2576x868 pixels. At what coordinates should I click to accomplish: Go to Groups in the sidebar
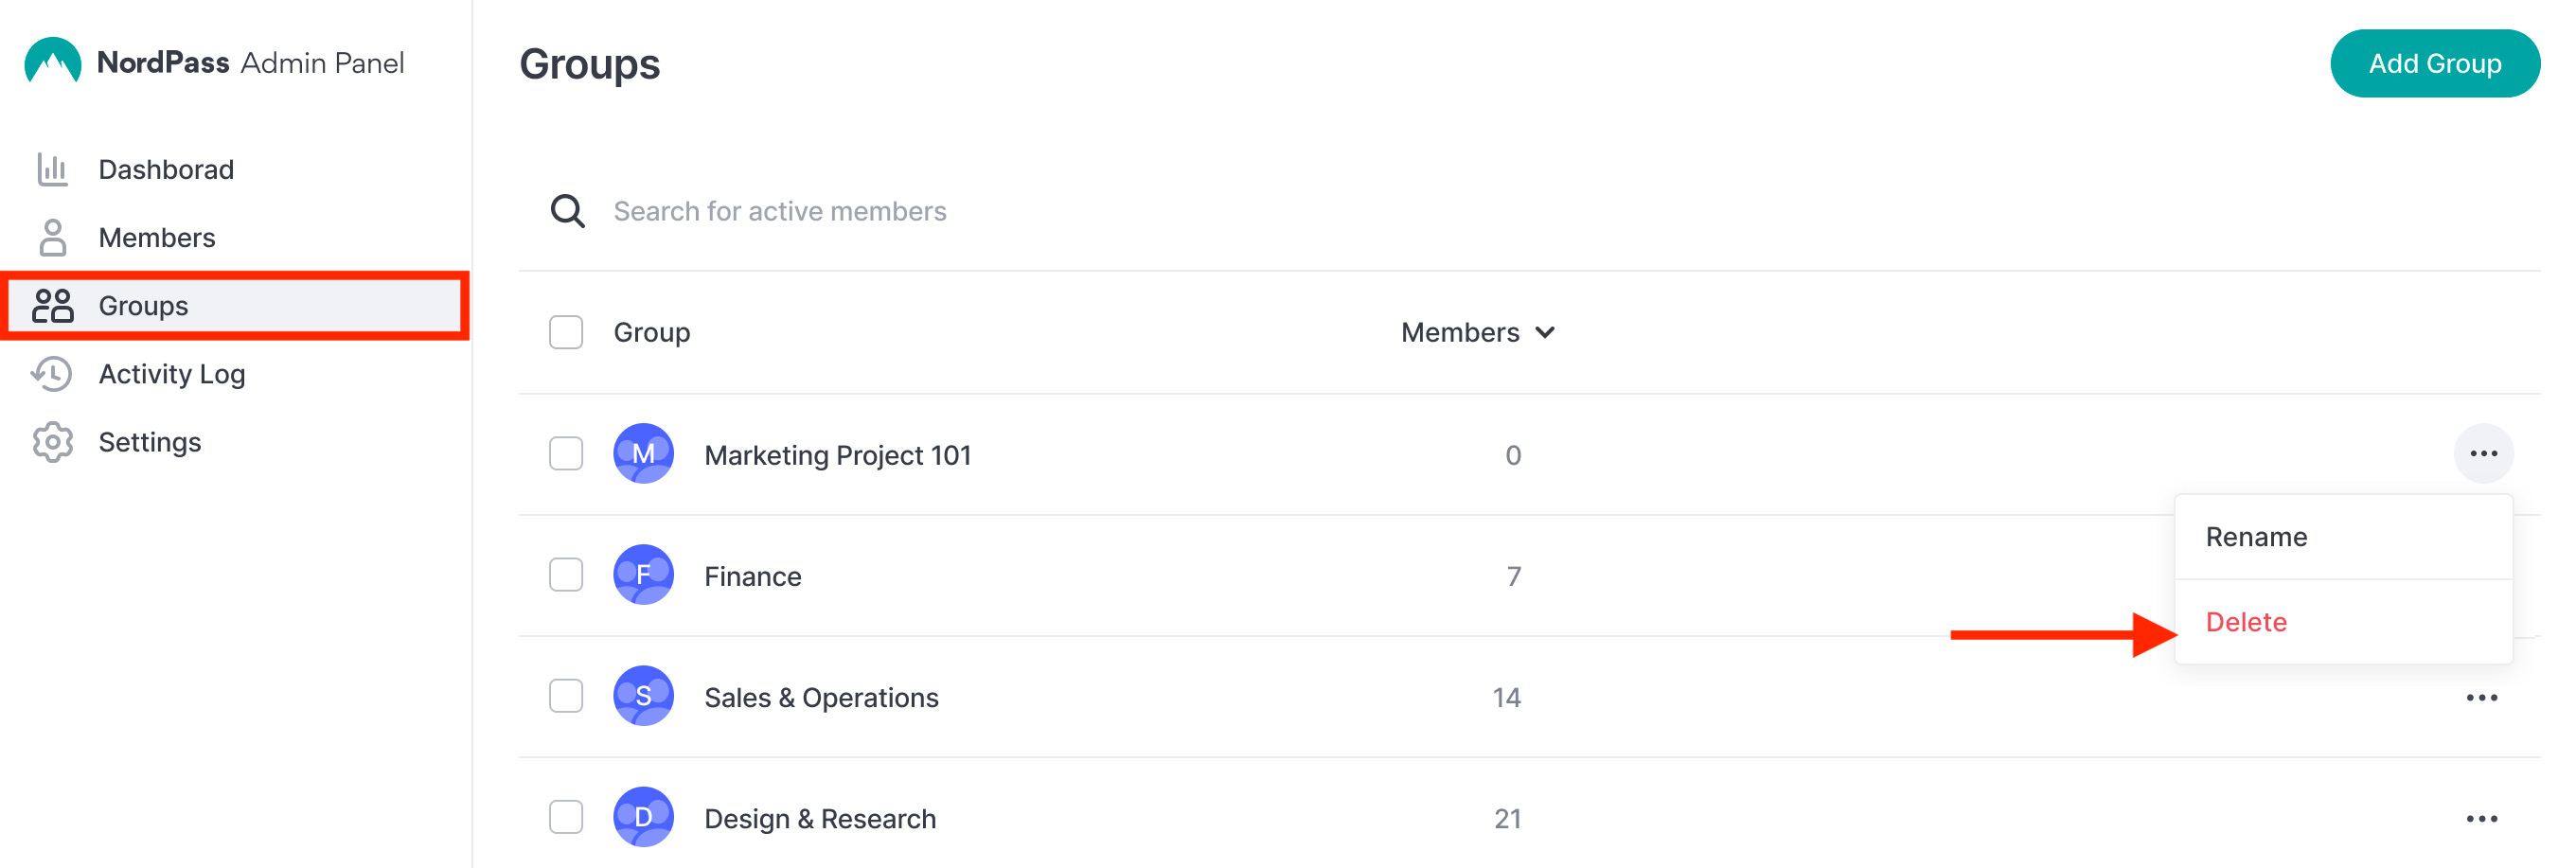coord(235,306)
